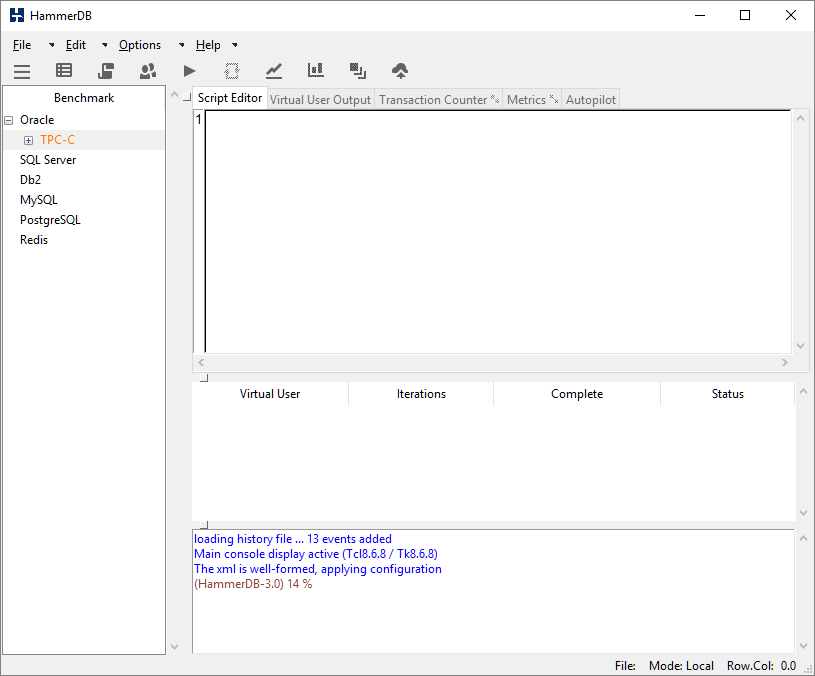Open the metrics bar-chart toolbar icon
This screenshot has width=815, height=676.
coord(316,70)
